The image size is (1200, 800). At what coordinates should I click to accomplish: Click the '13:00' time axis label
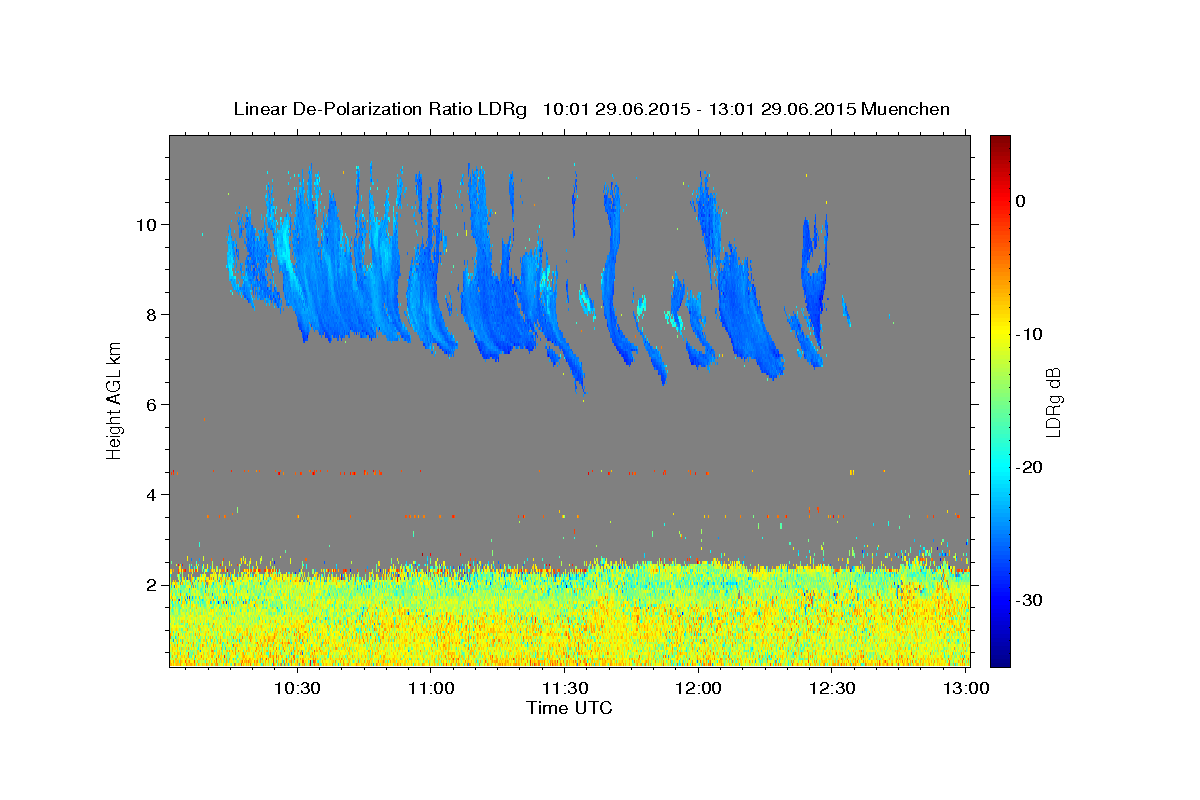[966, 688]
